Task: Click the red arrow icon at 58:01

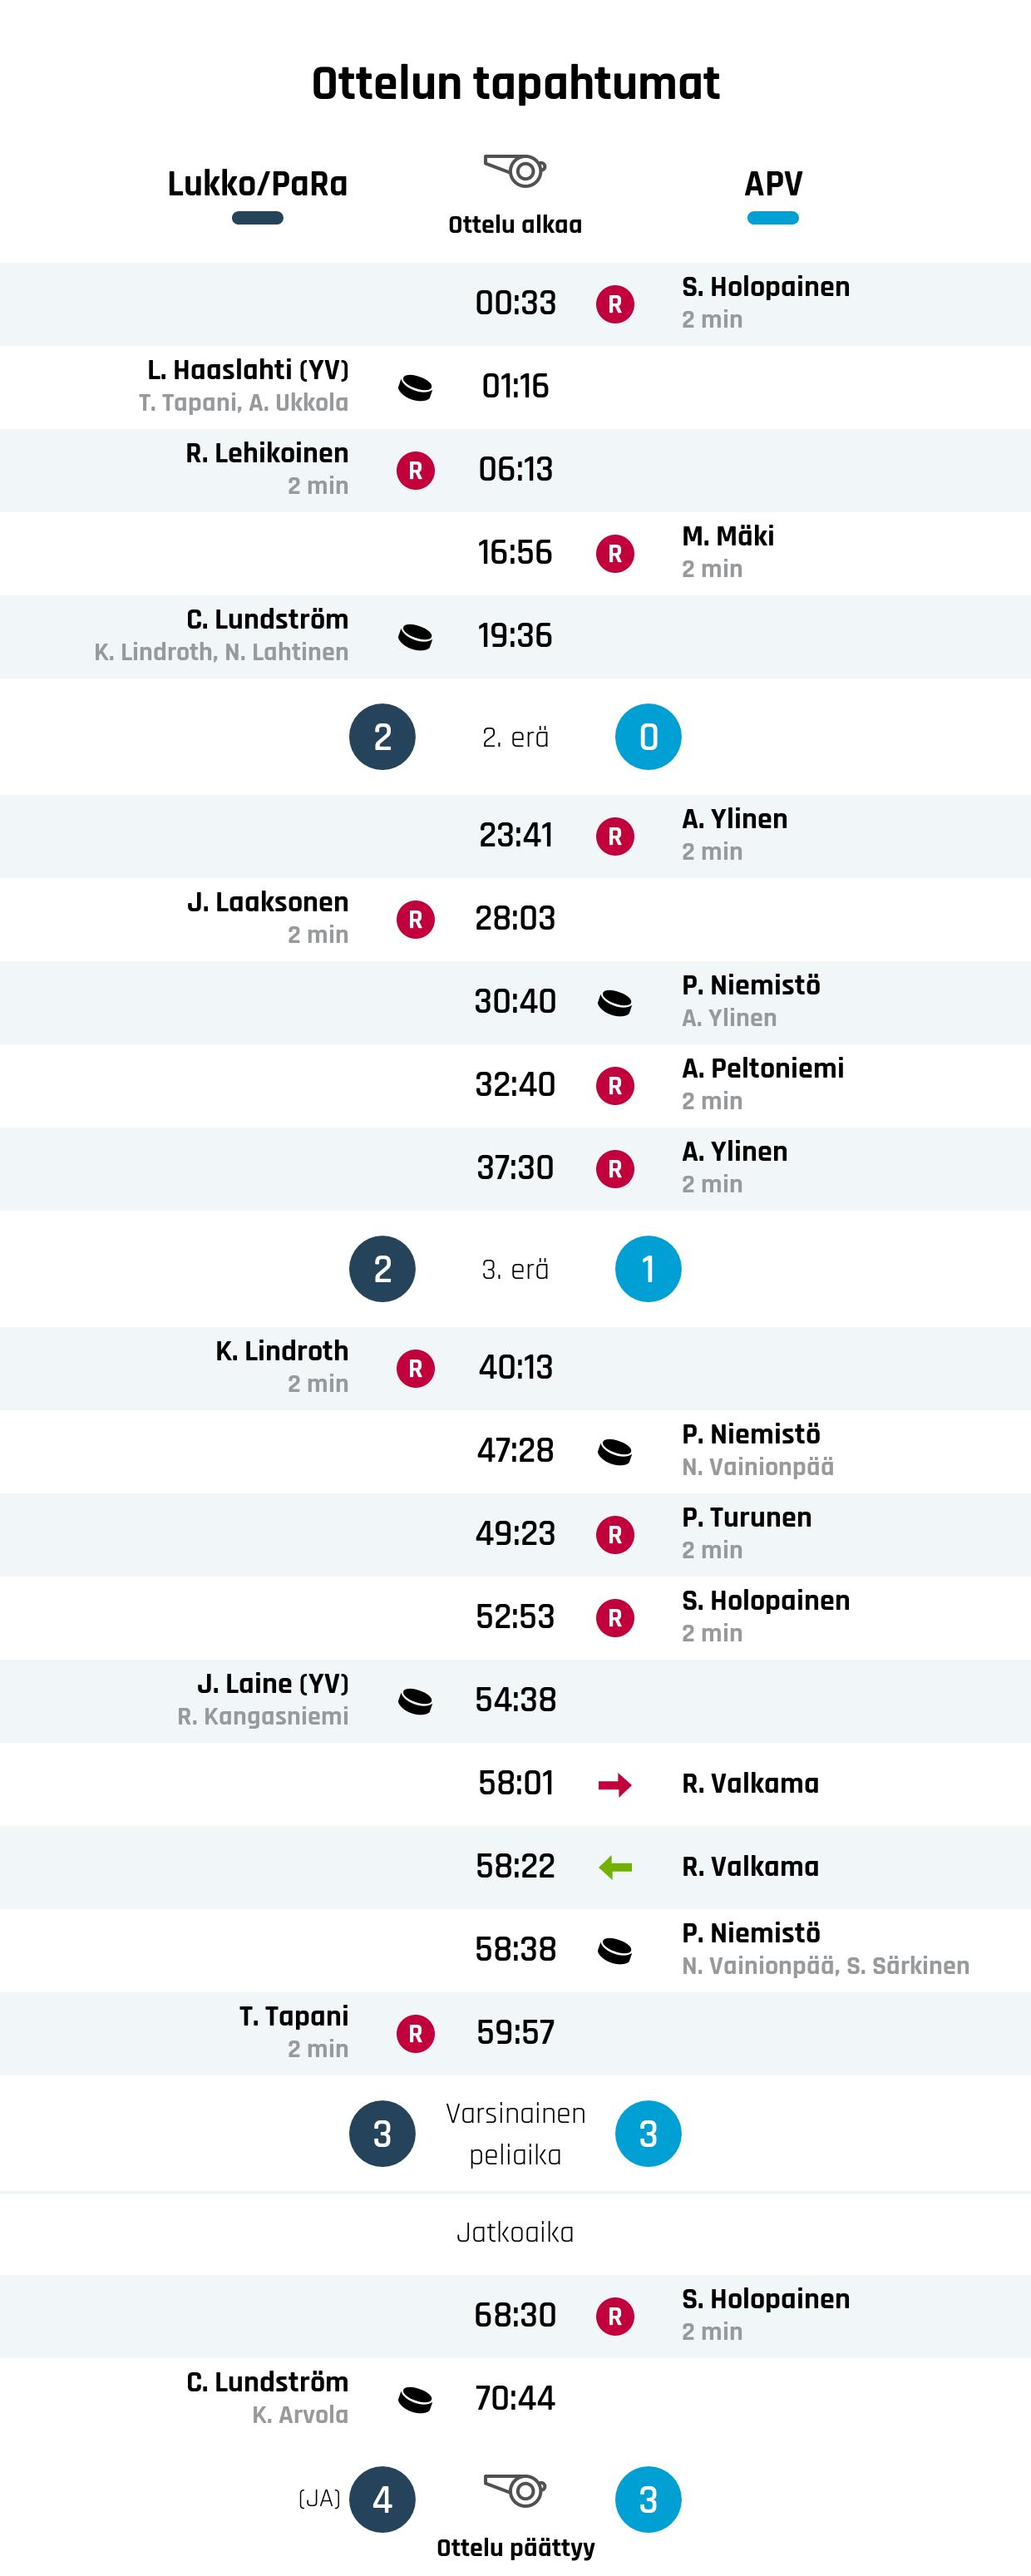Action: point(615,1785)
